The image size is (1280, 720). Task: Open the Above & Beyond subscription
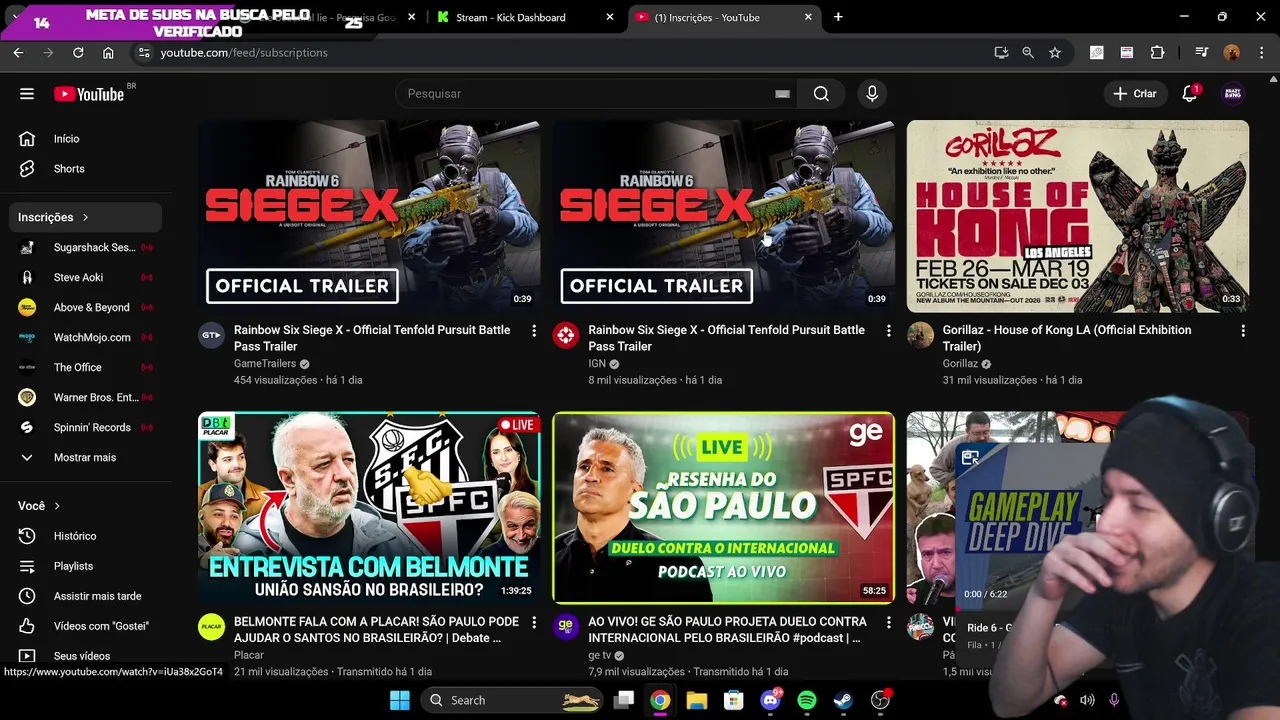pyautogui.click(x=86, y=307)
